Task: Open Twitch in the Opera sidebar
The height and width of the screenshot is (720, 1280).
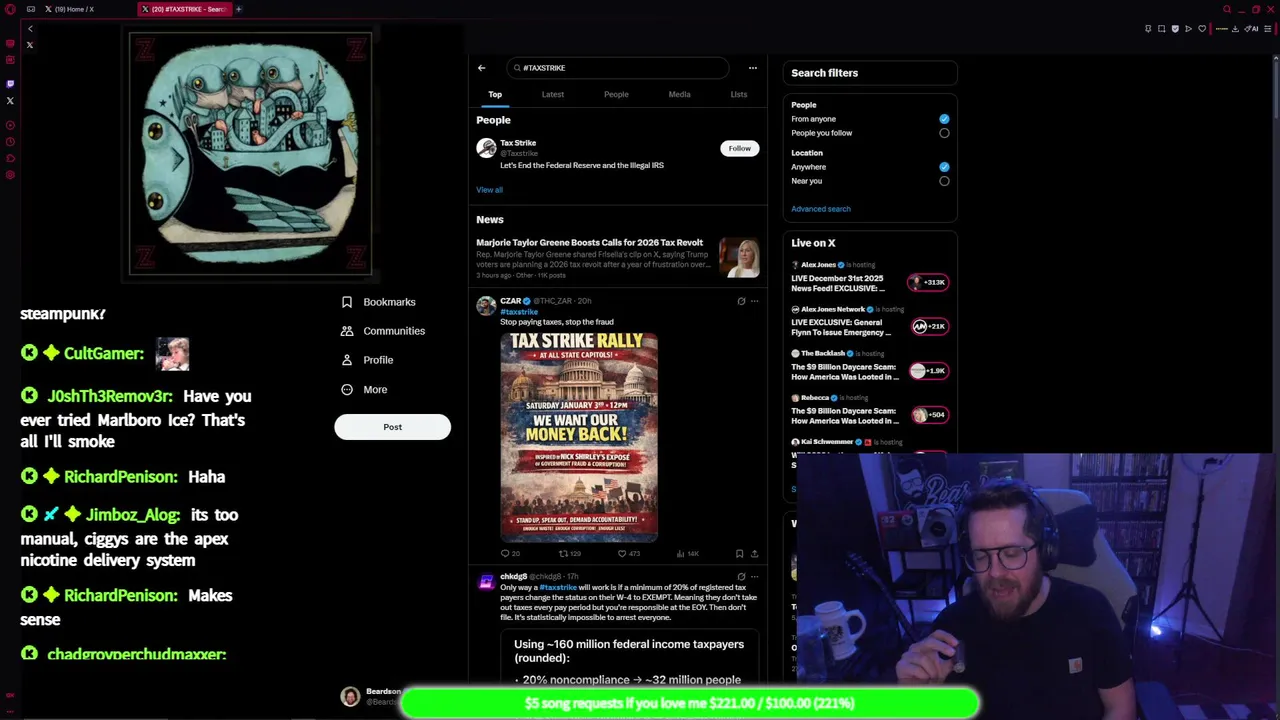Action: (10, 84)
